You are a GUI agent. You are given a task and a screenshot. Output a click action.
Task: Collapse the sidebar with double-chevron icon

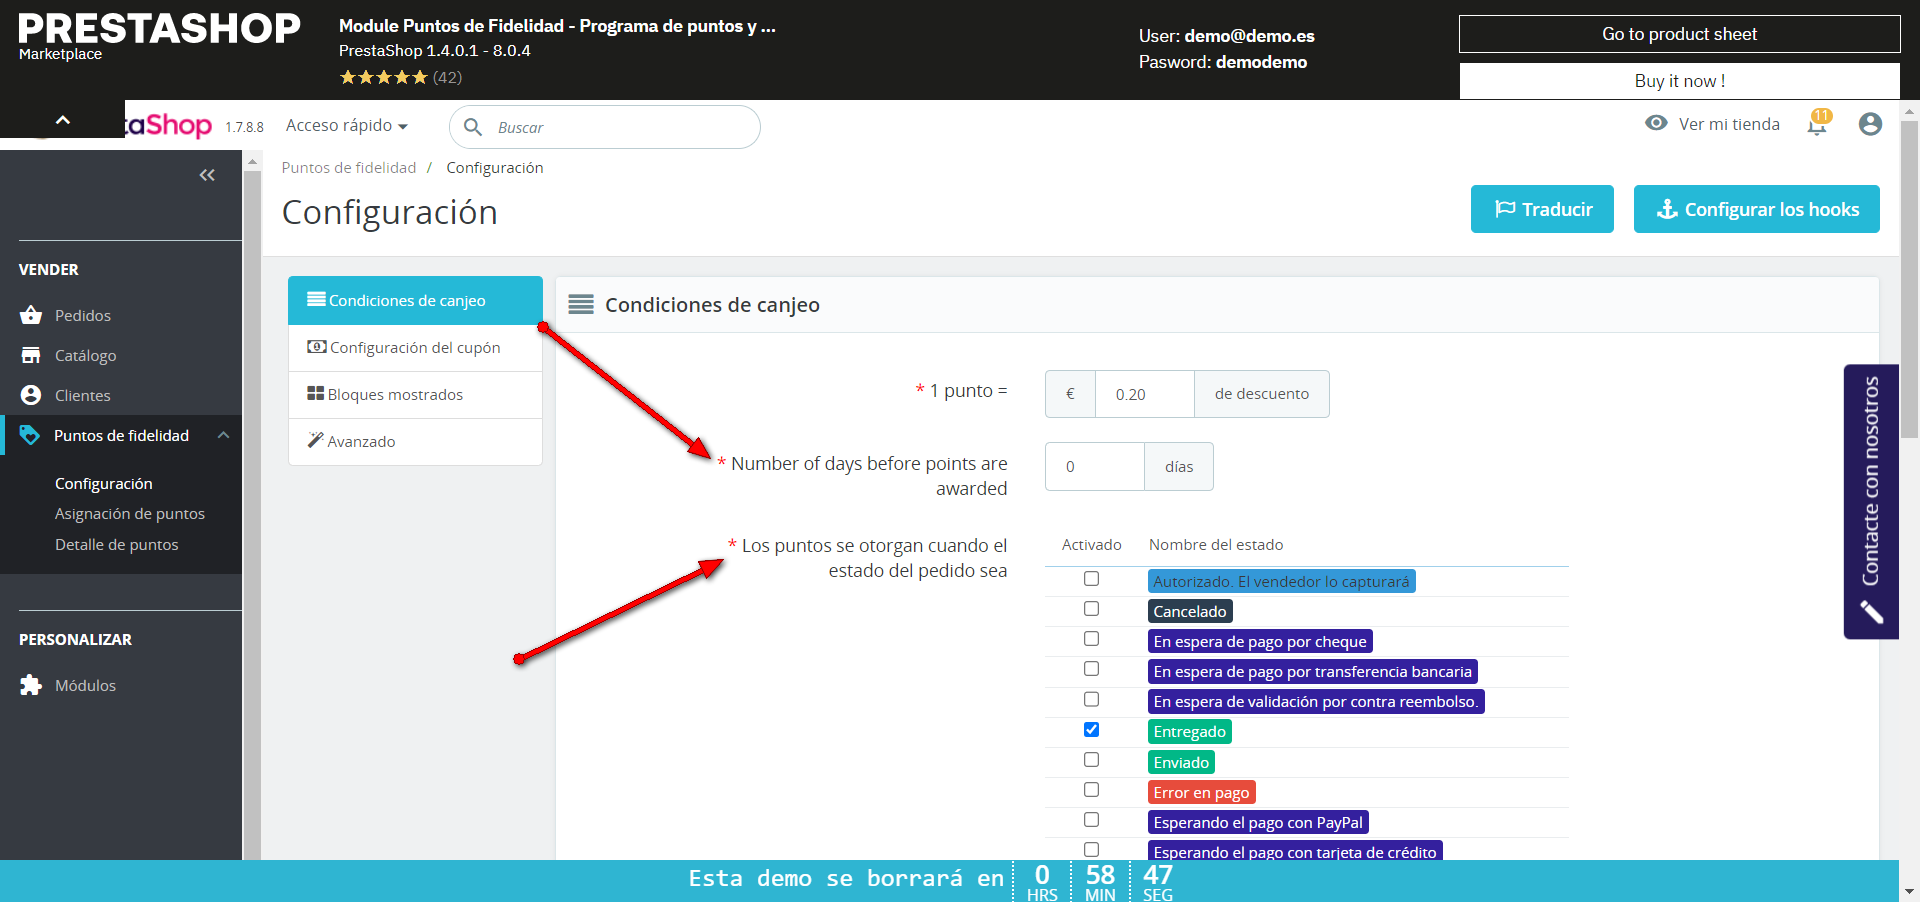207,175
